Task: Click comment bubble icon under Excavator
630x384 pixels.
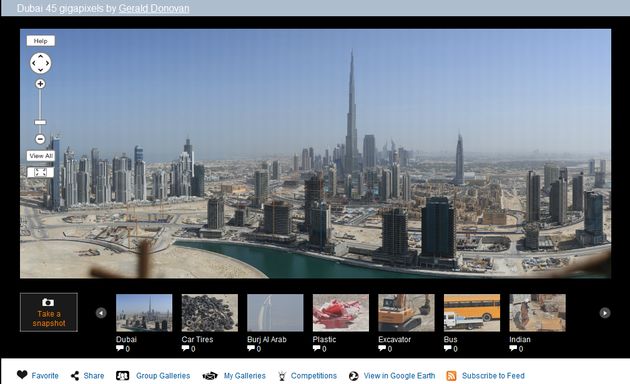Action: tap(382, 348)
